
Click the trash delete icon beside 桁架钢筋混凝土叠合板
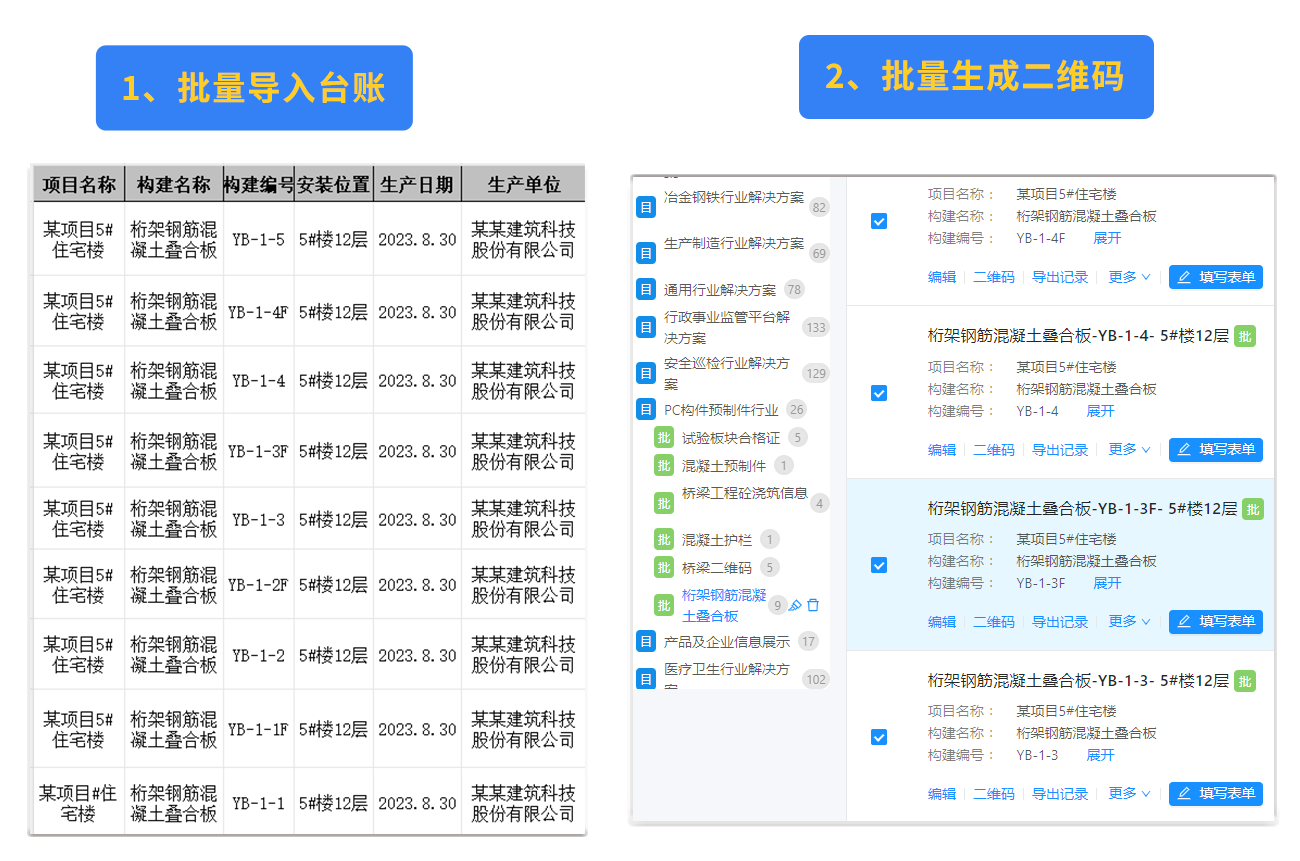[x=814, y=605]
